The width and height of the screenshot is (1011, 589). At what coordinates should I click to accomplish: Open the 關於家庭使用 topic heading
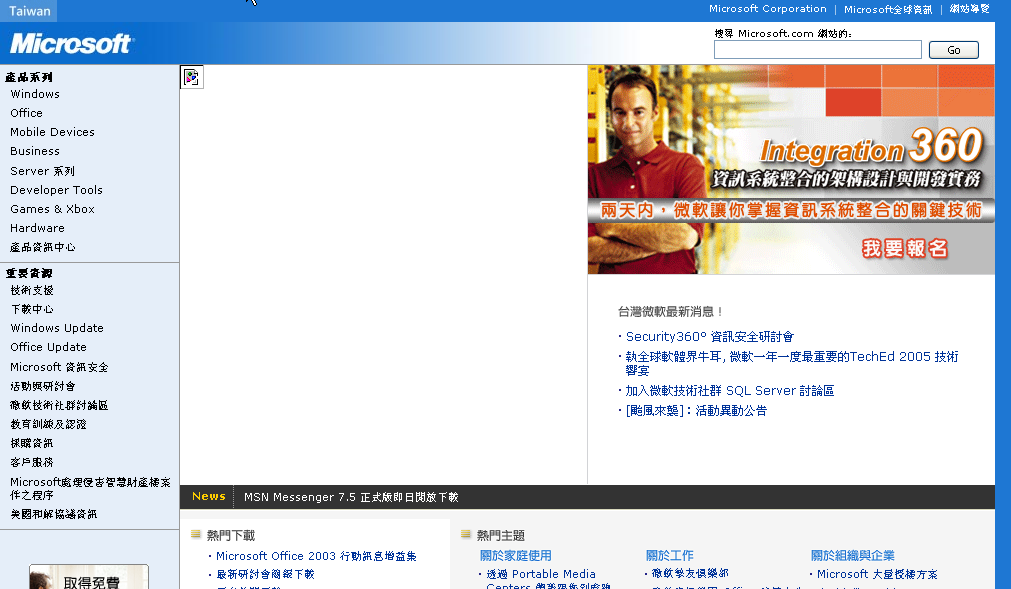click(x=515, y=555)
